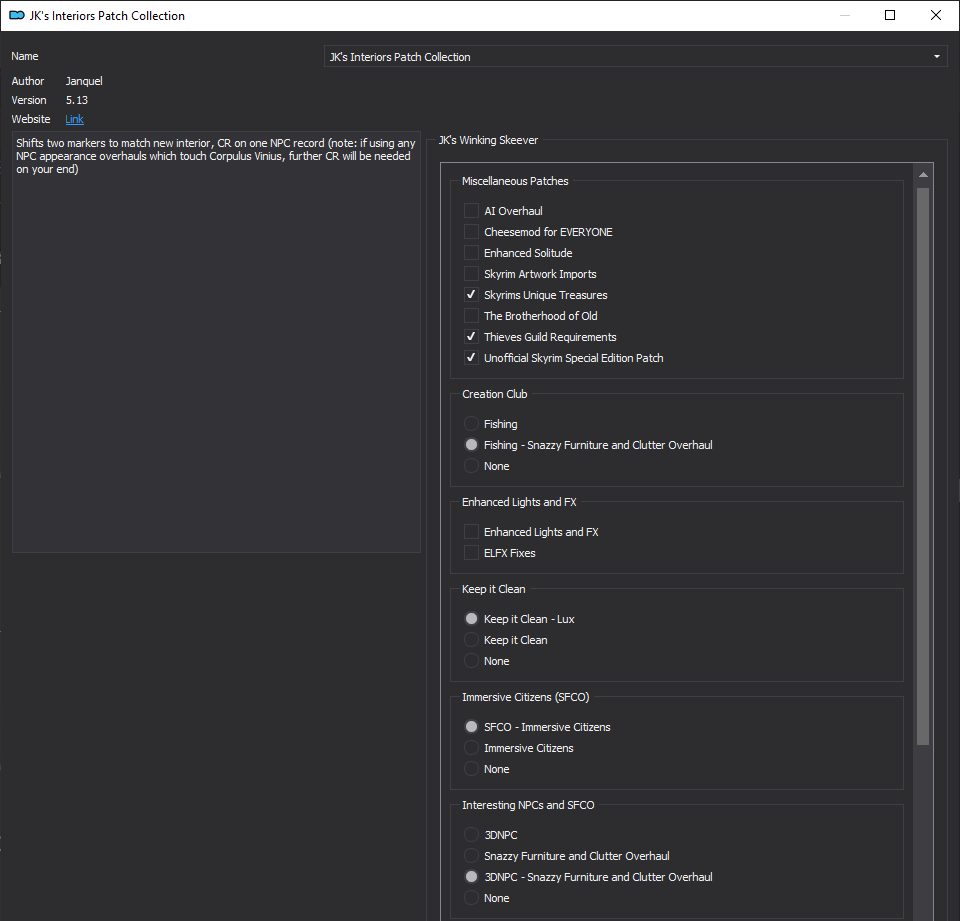Minimize the installer window
The width and height of the screenshot is (960, 921).
(845, 15)
